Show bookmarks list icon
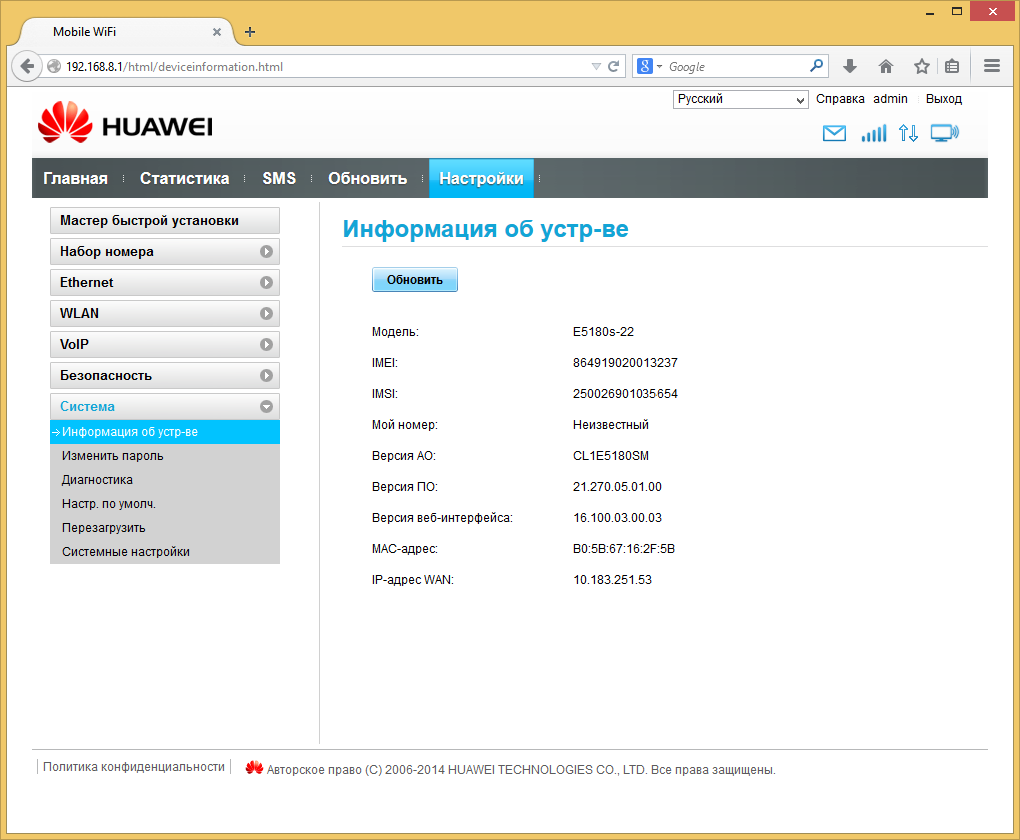Viewport: 1020px width, 840px height. (x=952, y=66)
